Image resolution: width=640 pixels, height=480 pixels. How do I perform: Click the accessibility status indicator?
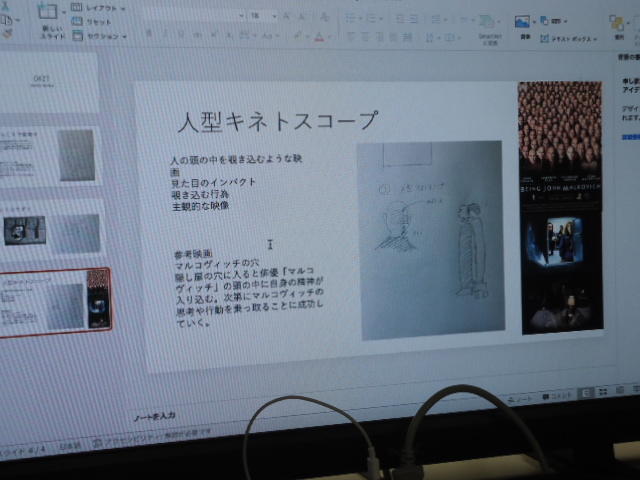(152, 437)
